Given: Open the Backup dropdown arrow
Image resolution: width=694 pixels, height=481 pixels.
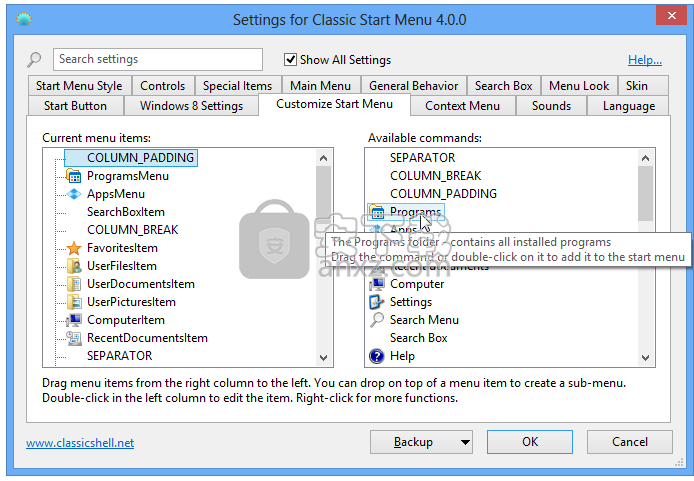Looking at the screenshot, I should point(465,442).
